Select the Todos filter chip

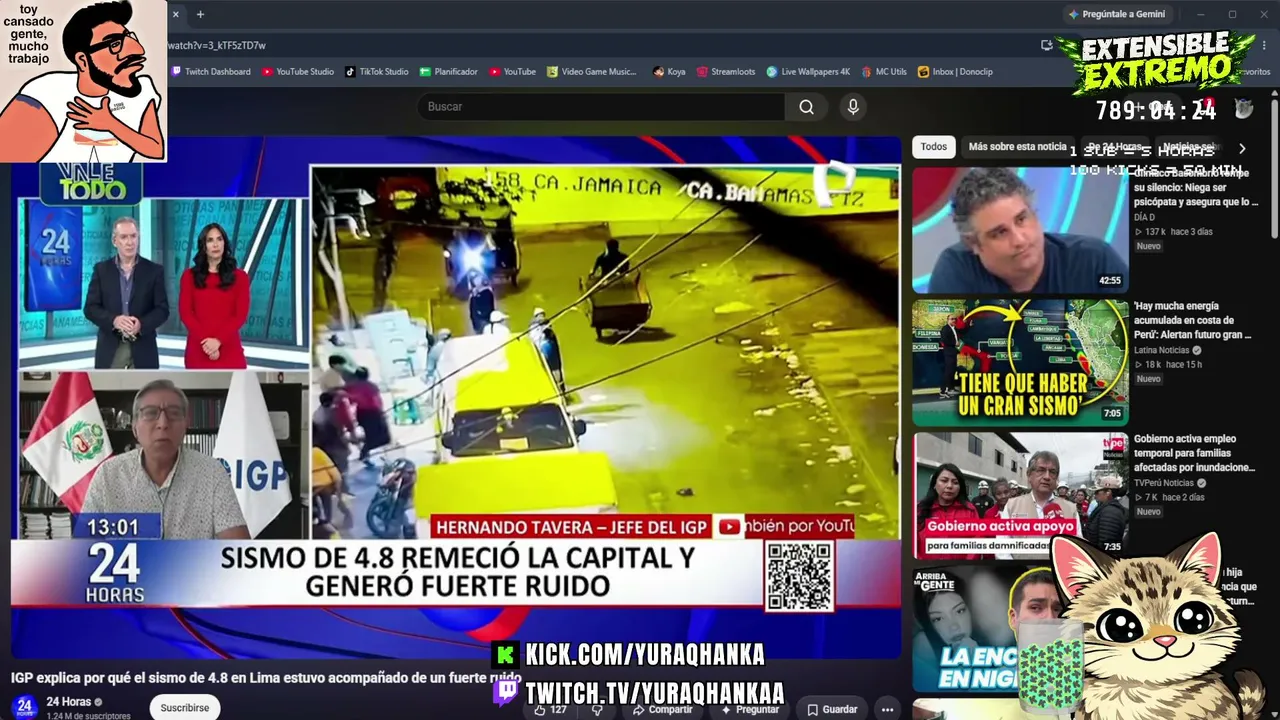[934, 147]
